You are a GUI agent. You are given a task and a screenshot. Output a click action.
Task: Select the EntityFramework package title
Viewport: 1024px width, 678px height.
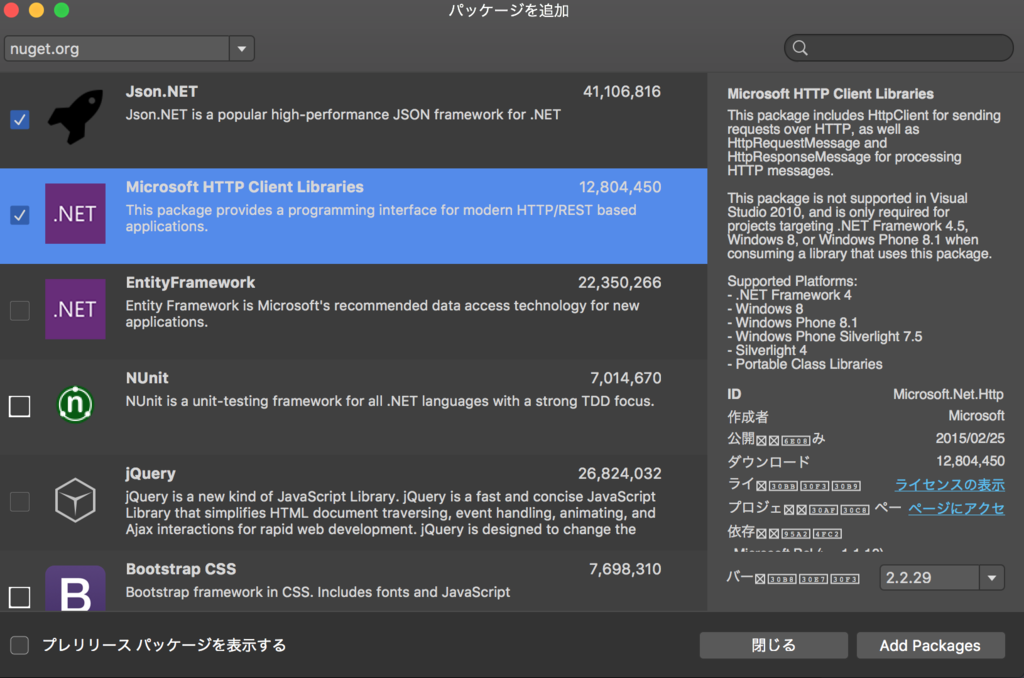pyautogui.click(x=190, y=282)
